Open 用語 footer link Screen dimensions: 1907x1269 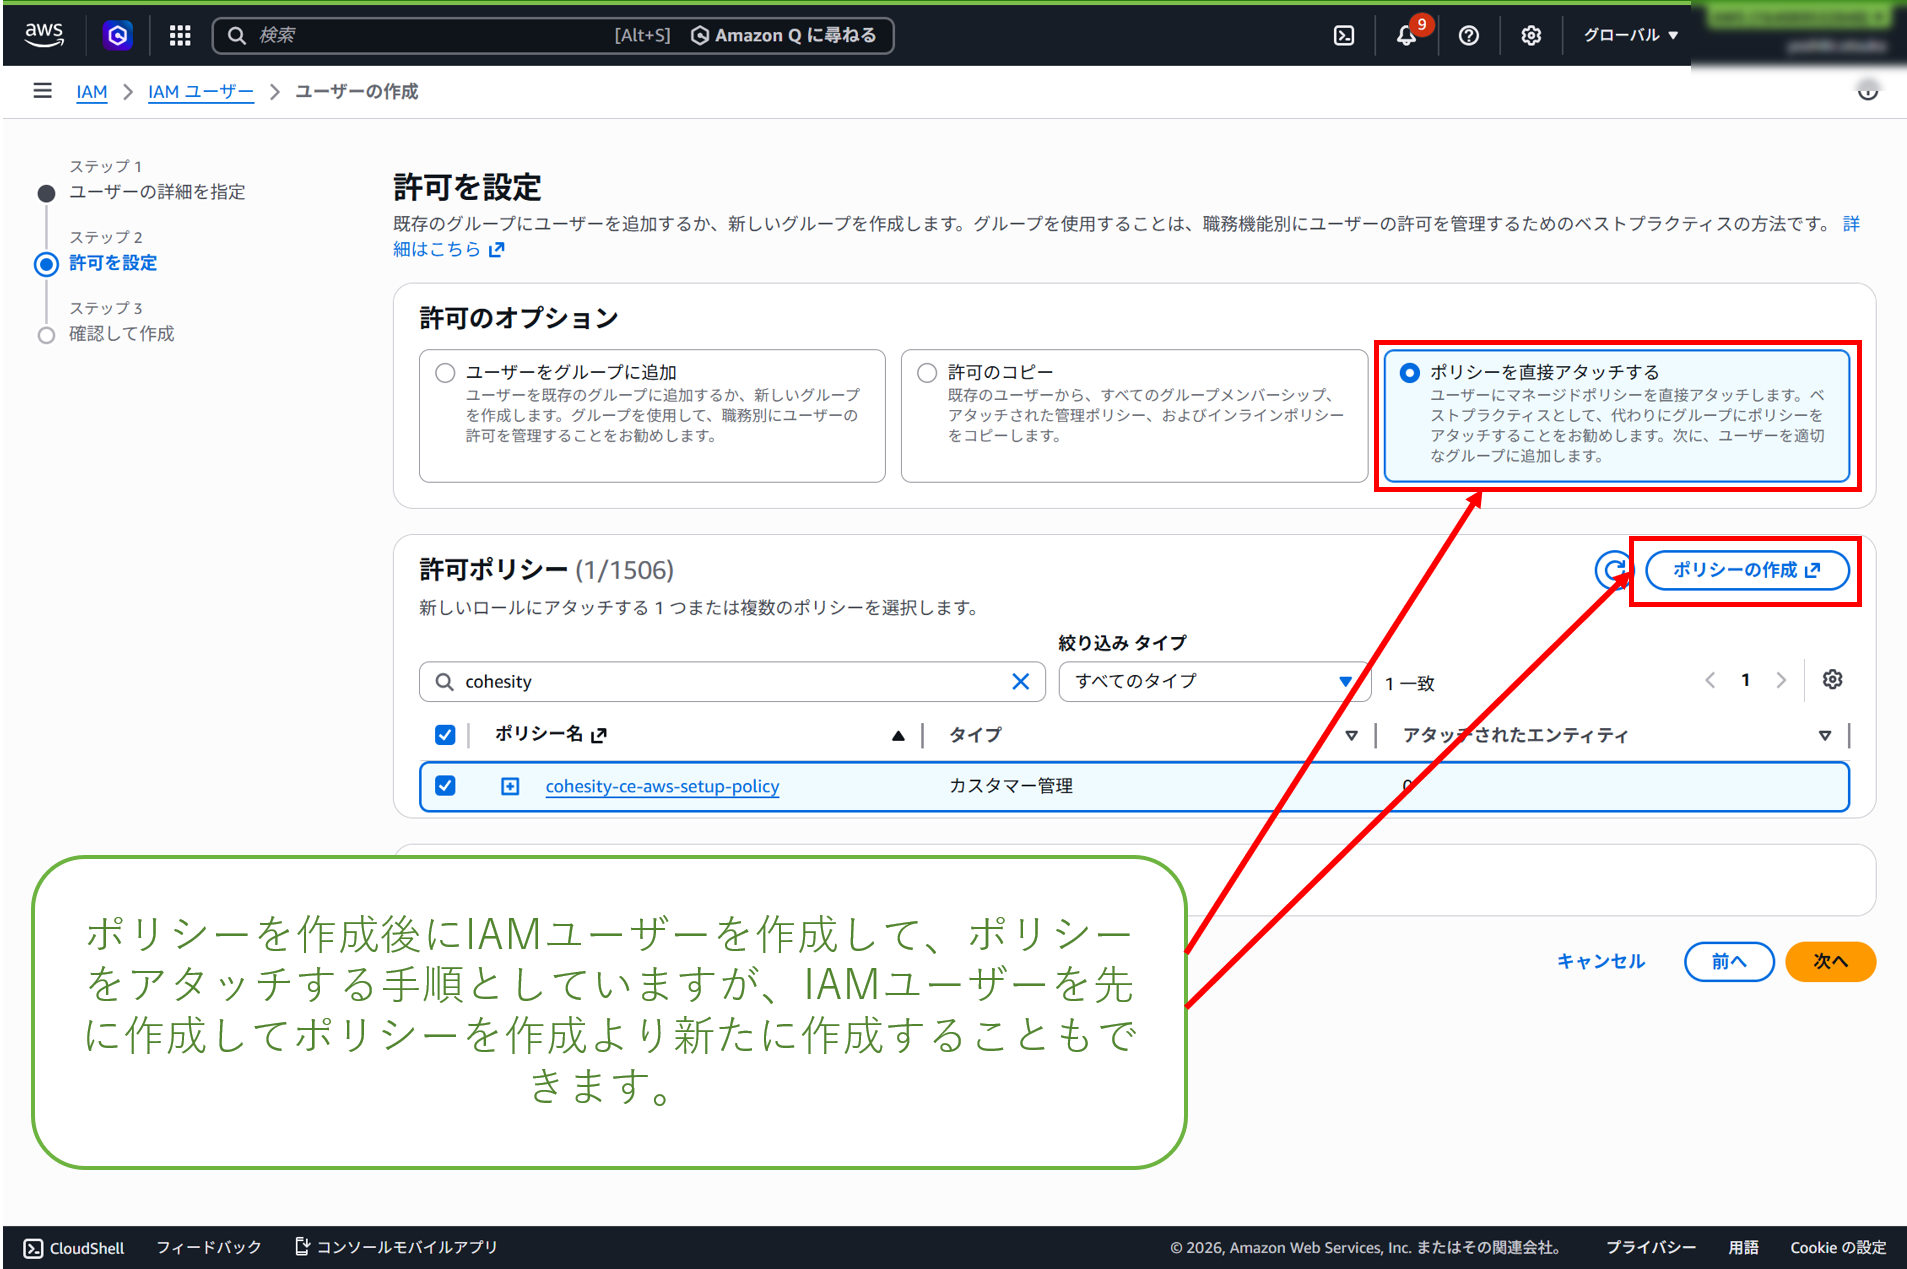click(1743, 1248)
